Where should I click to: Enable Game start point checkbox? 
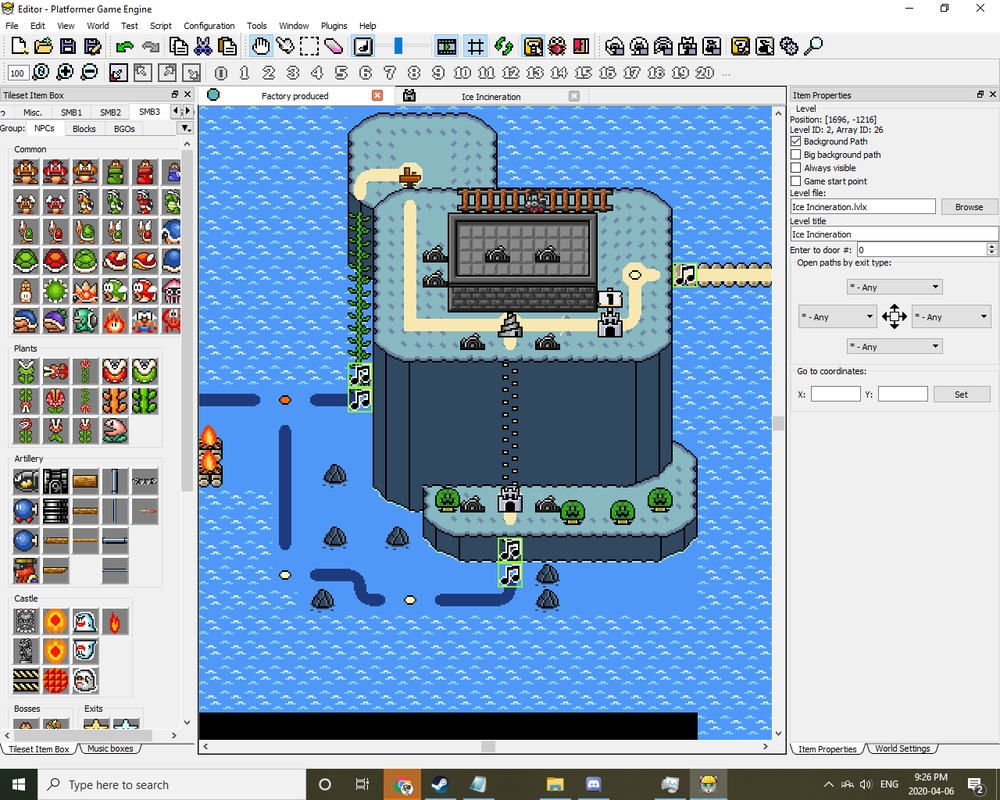click(x=795, y=181)
